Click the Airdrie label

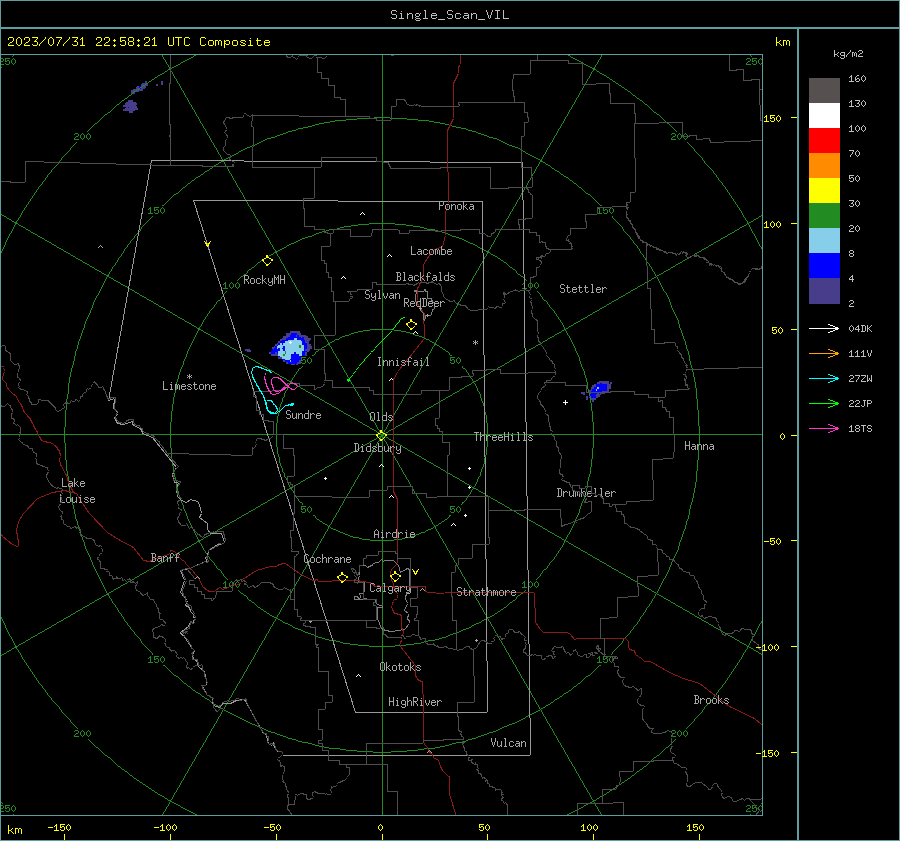tap(394, 534)
